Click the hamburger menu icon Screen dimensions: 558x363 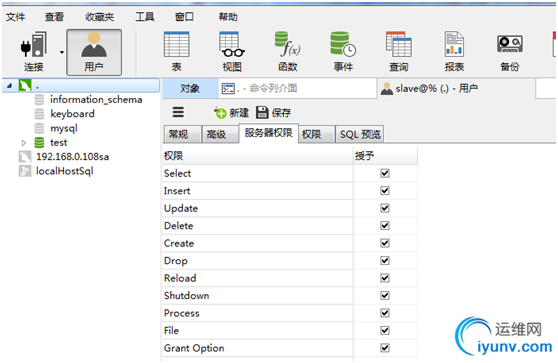178,112
